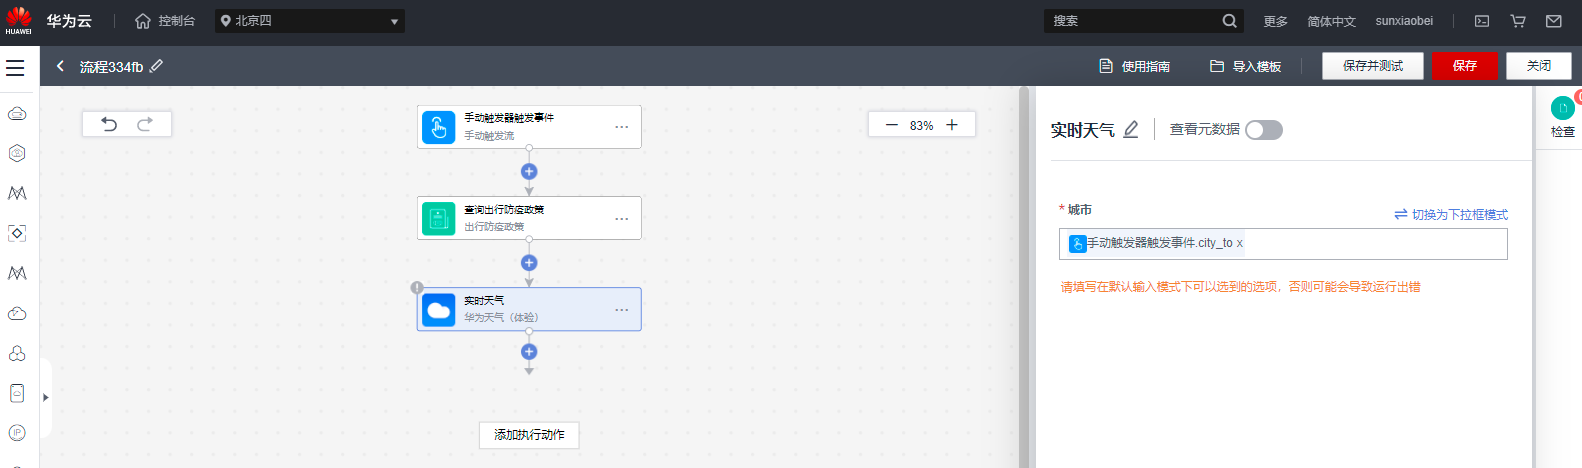Image resolution: width=1582 pixels, height=468 pixels.
Task: Click the undo arrow icon
Action: [x=109, y=124]
